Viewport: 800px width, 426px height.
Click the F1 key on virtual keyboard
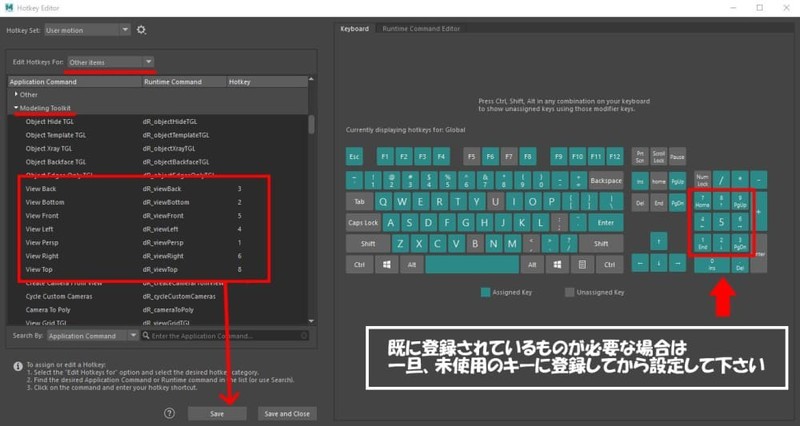click(x=385, y=157)
